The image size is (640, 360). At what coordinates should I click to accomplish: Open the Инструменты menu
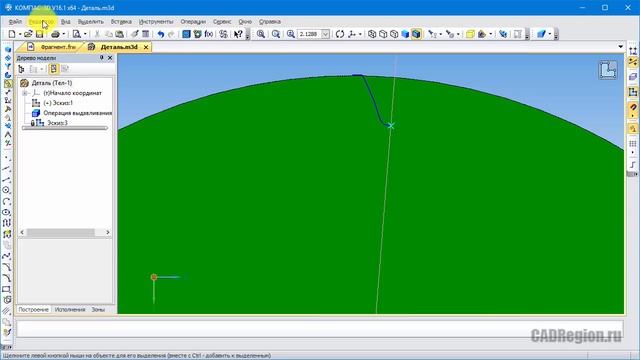coord(156,22)
